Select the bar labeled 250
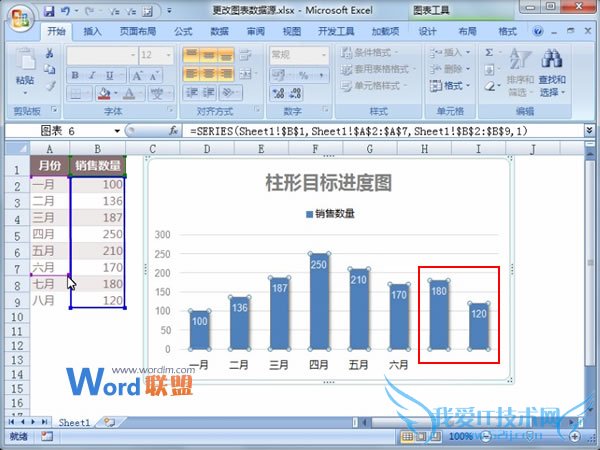The height and width of the screenshot is (450, 600). (319, 301)
